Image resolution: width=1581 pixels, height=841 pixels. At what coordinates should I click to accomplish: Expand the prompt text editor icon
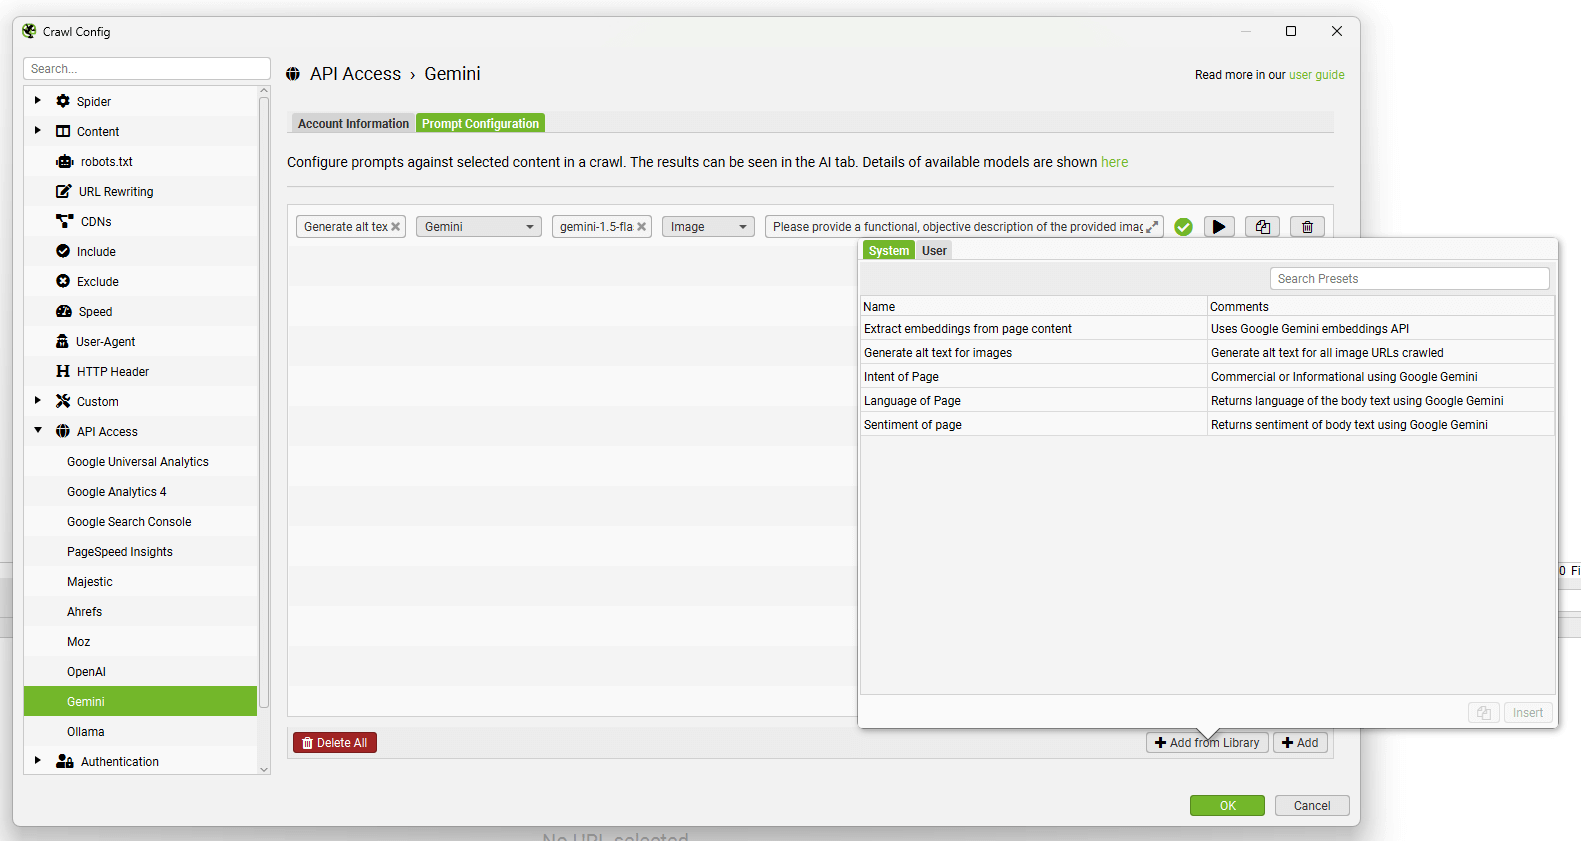[x=1152, y=227]
